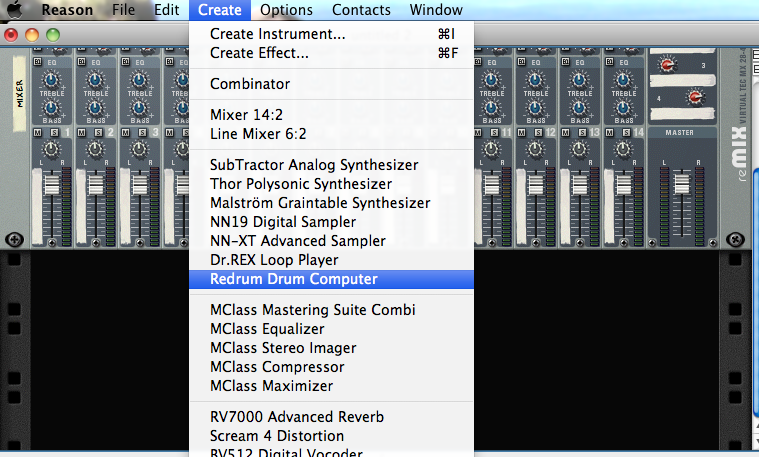Click channel 14 pan knob
The image size is (759, 457).
pyautogui.click(x=623, y=149)
